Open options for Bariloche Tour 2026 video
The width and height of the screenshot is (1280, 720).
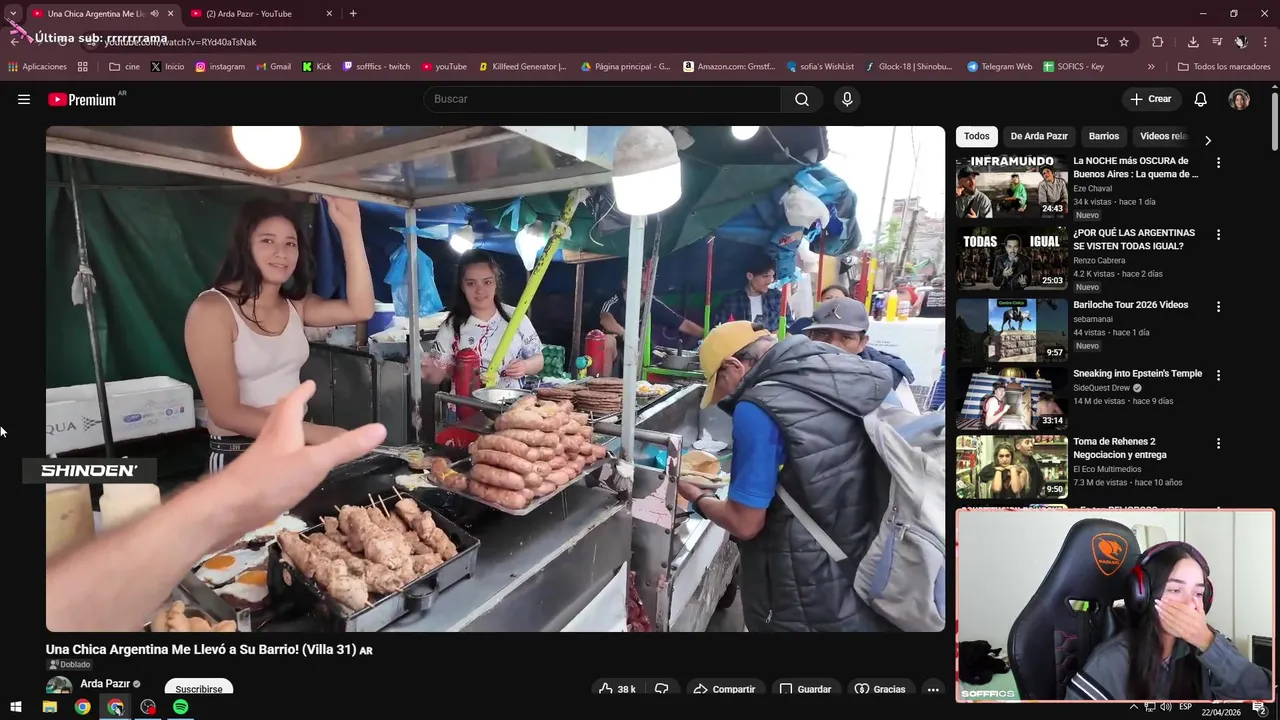[1218, 306]
